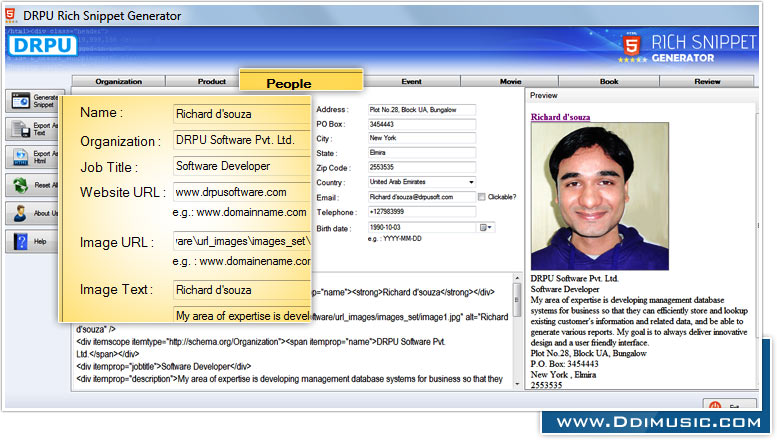777x440 pixels.
Task: Click the Website URL input field
Action: click(242, 192)
